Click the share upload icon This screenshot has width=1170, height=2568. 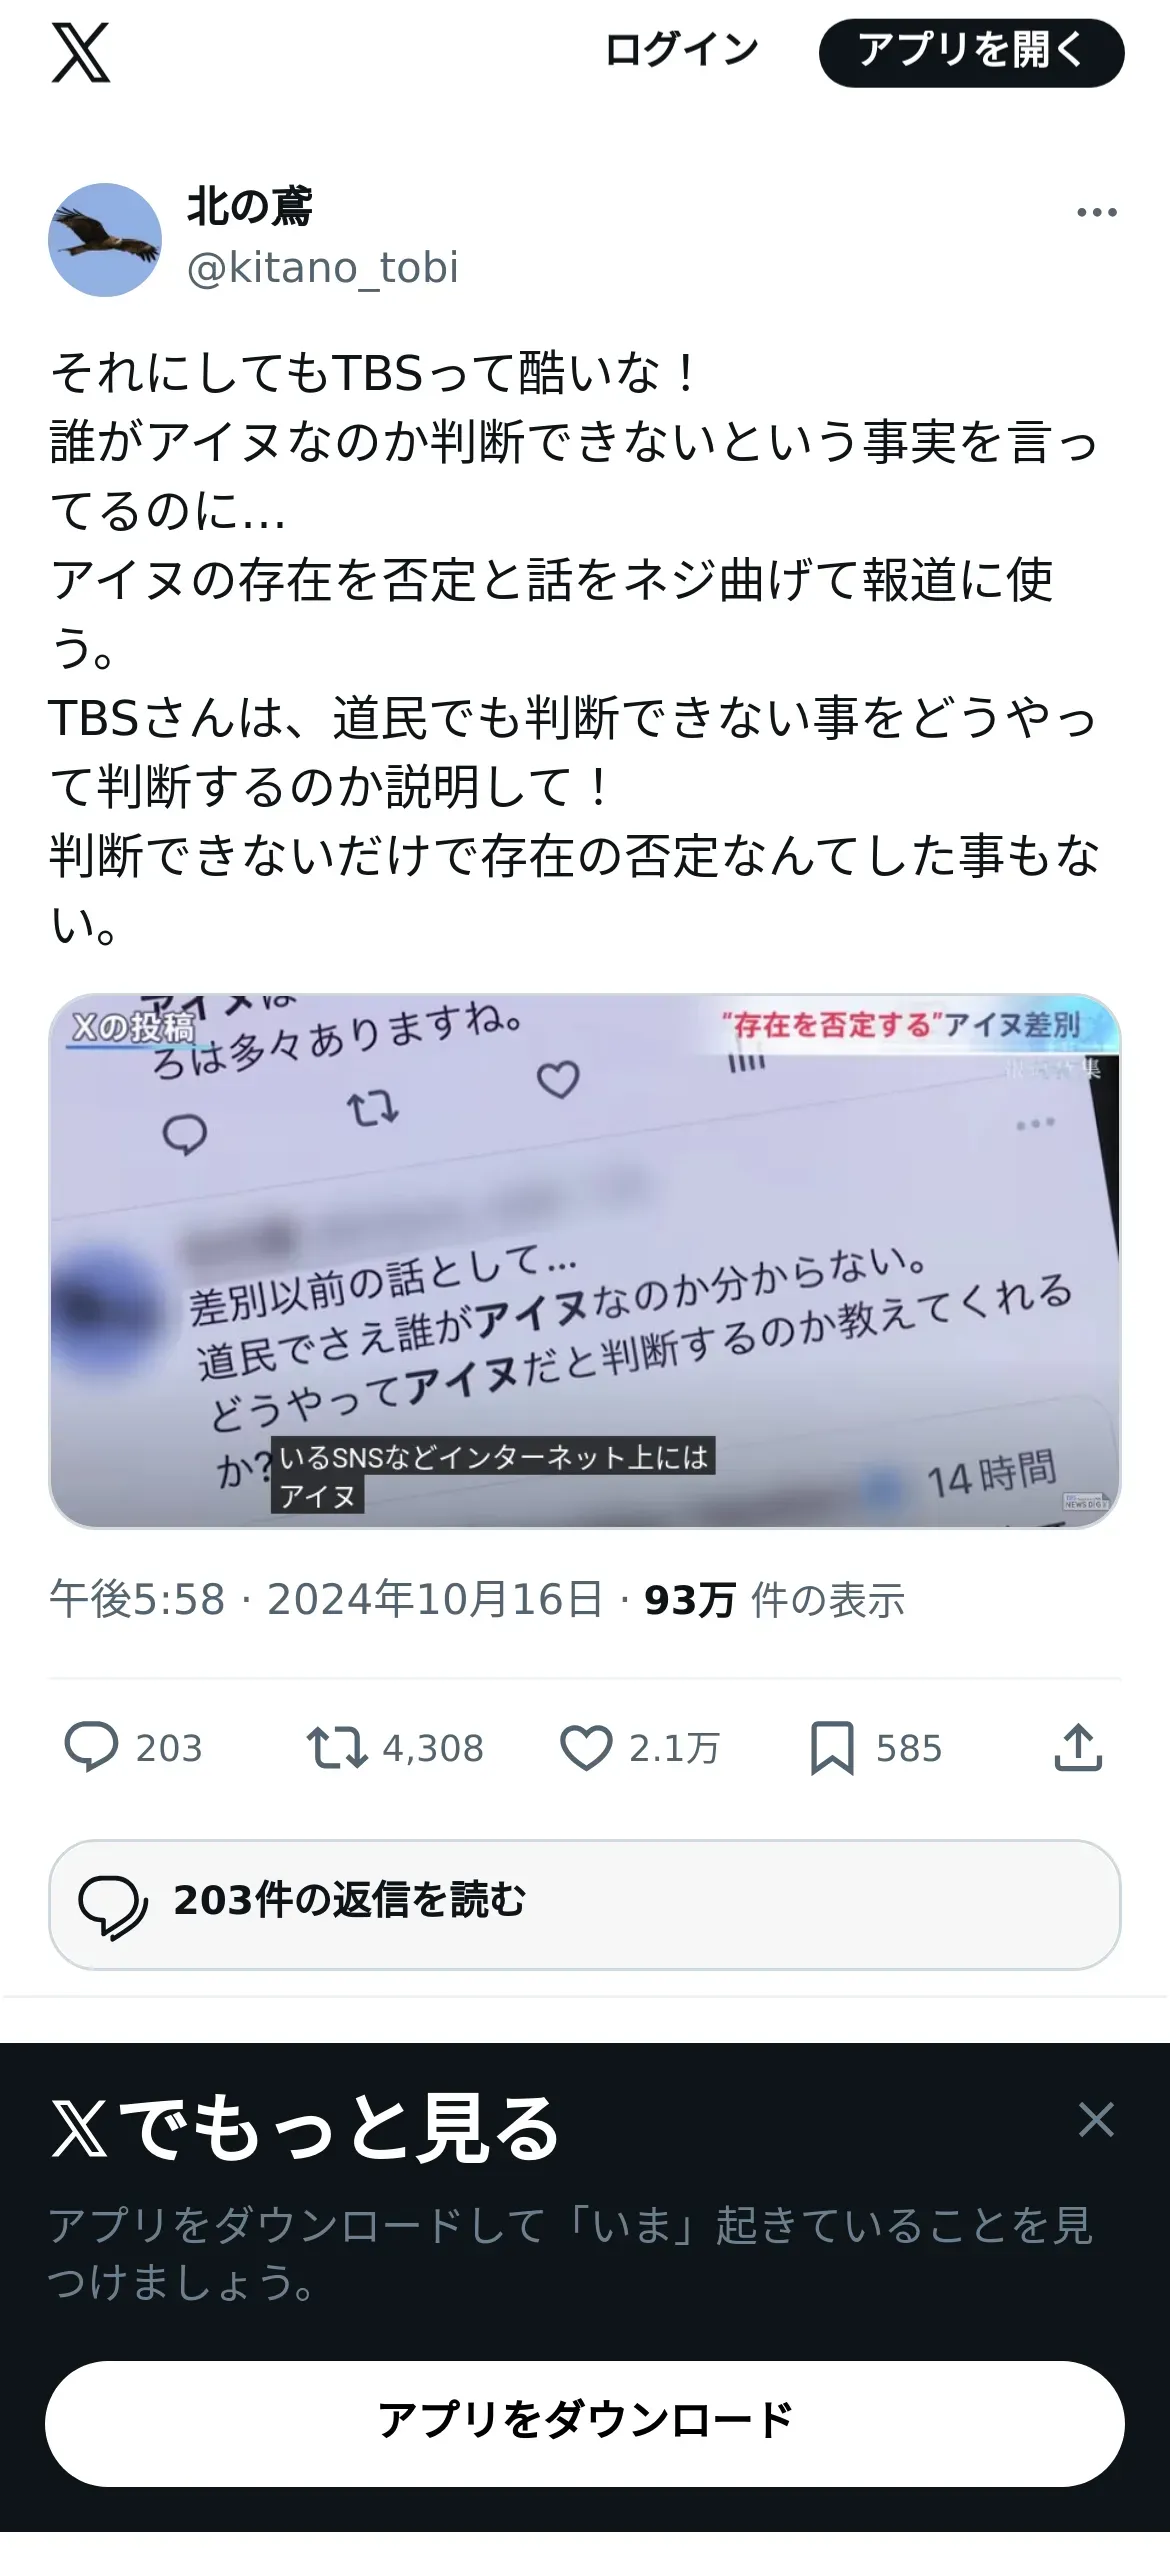(x=1078, y=1747)
